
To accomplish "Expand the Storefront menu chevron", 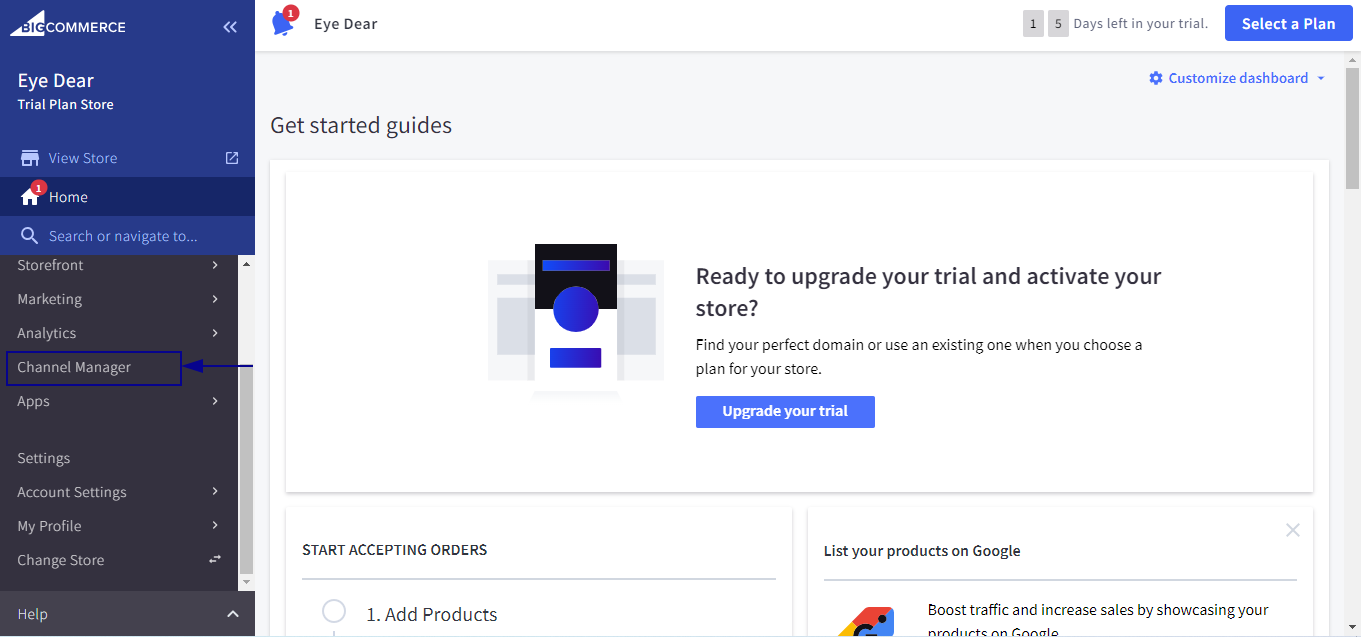I will [215, 265].
